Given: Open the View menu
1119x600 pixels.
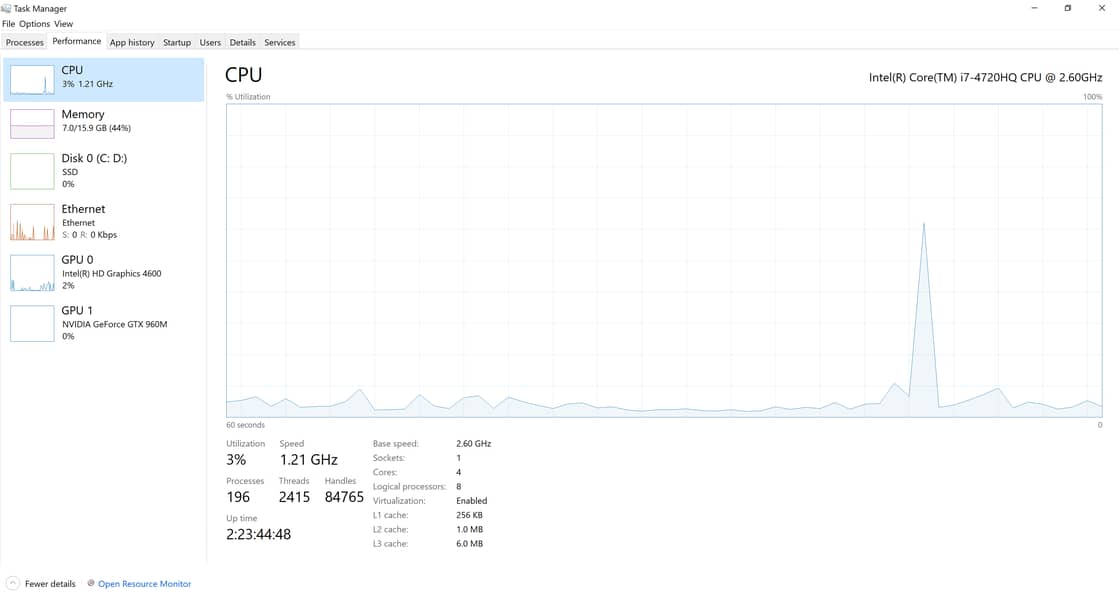Looking at the screenshot, I should click(63, 24).
